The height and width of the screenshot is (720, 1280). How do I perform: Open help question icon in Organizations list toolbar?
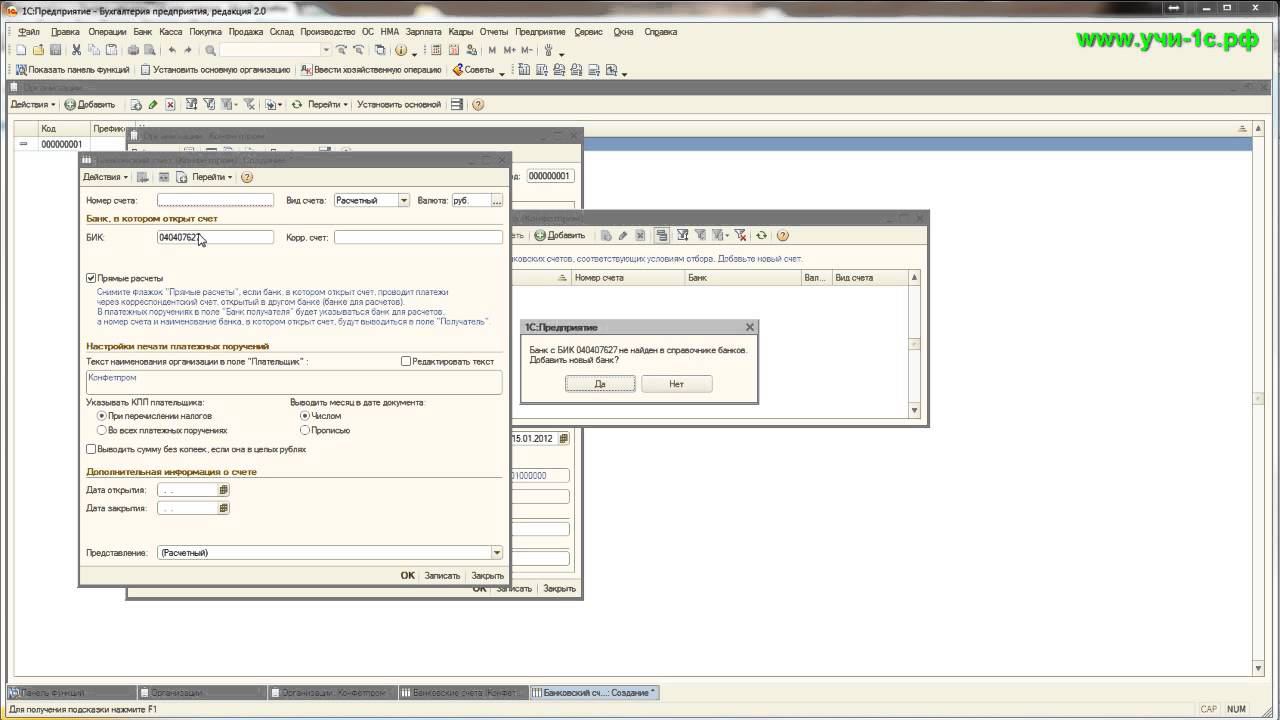tap(478, 104)
